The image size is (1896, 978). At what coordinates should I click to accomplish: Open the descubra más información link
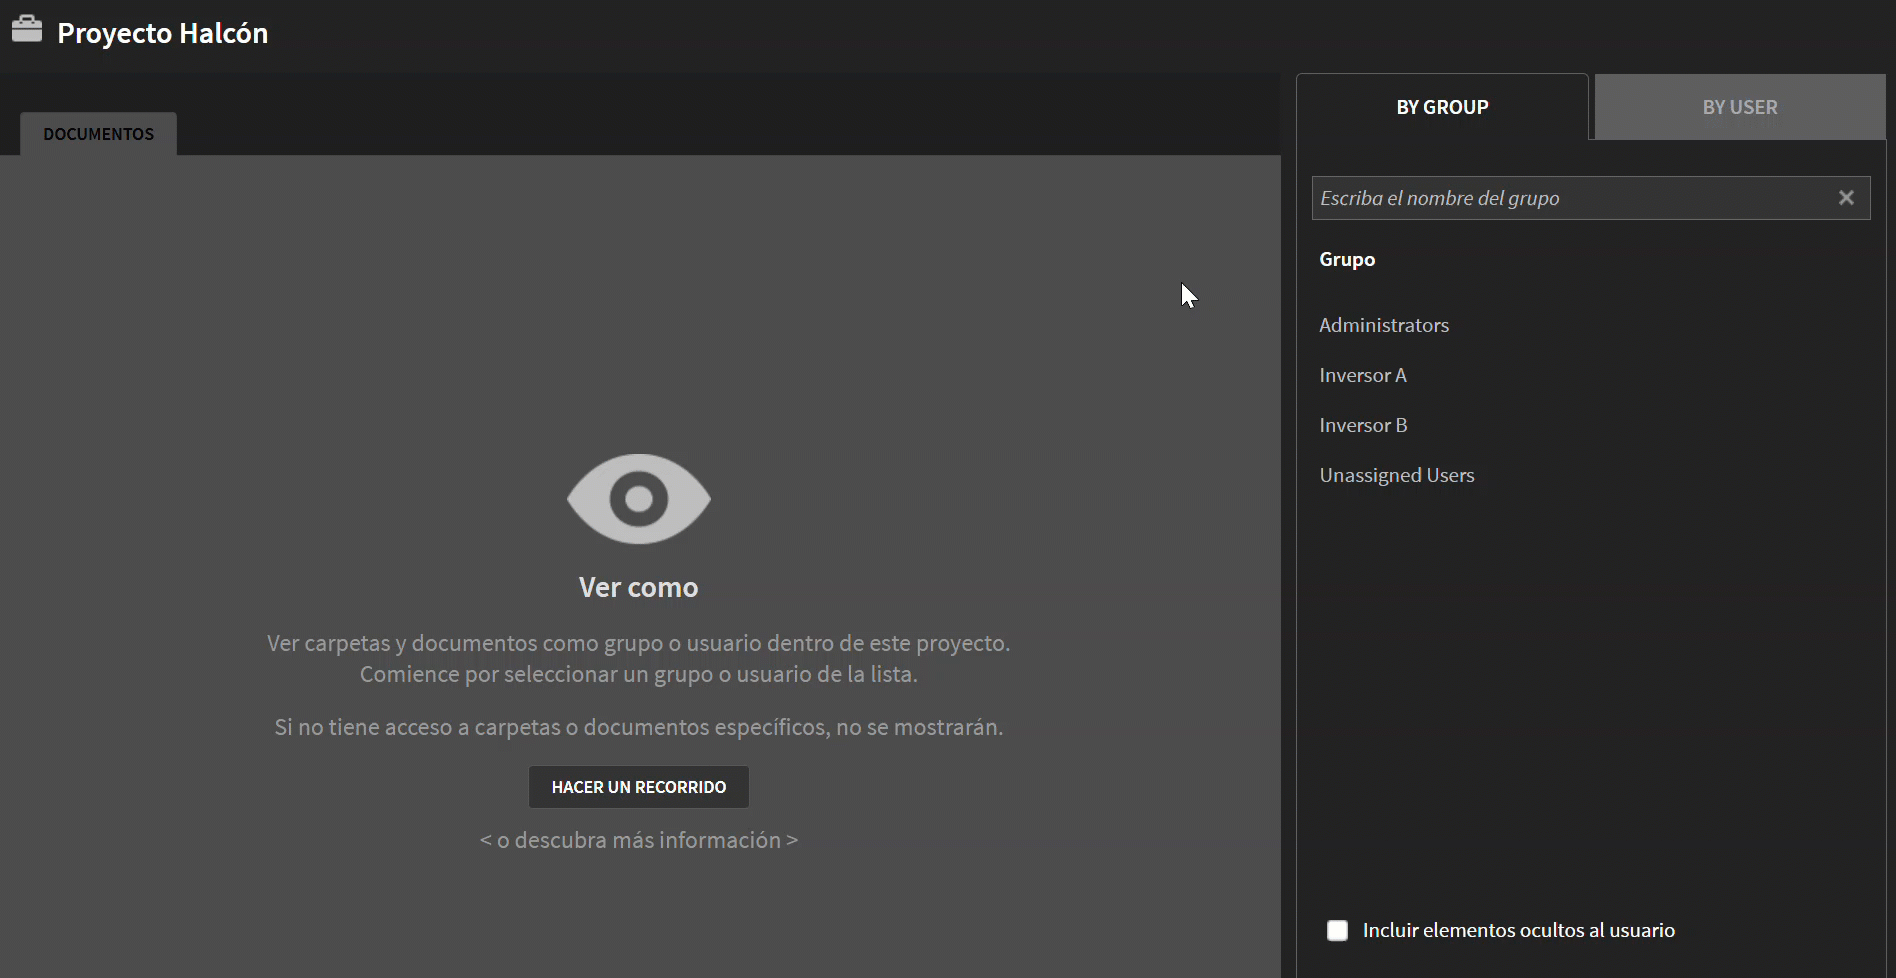click(x=639, y=840)
